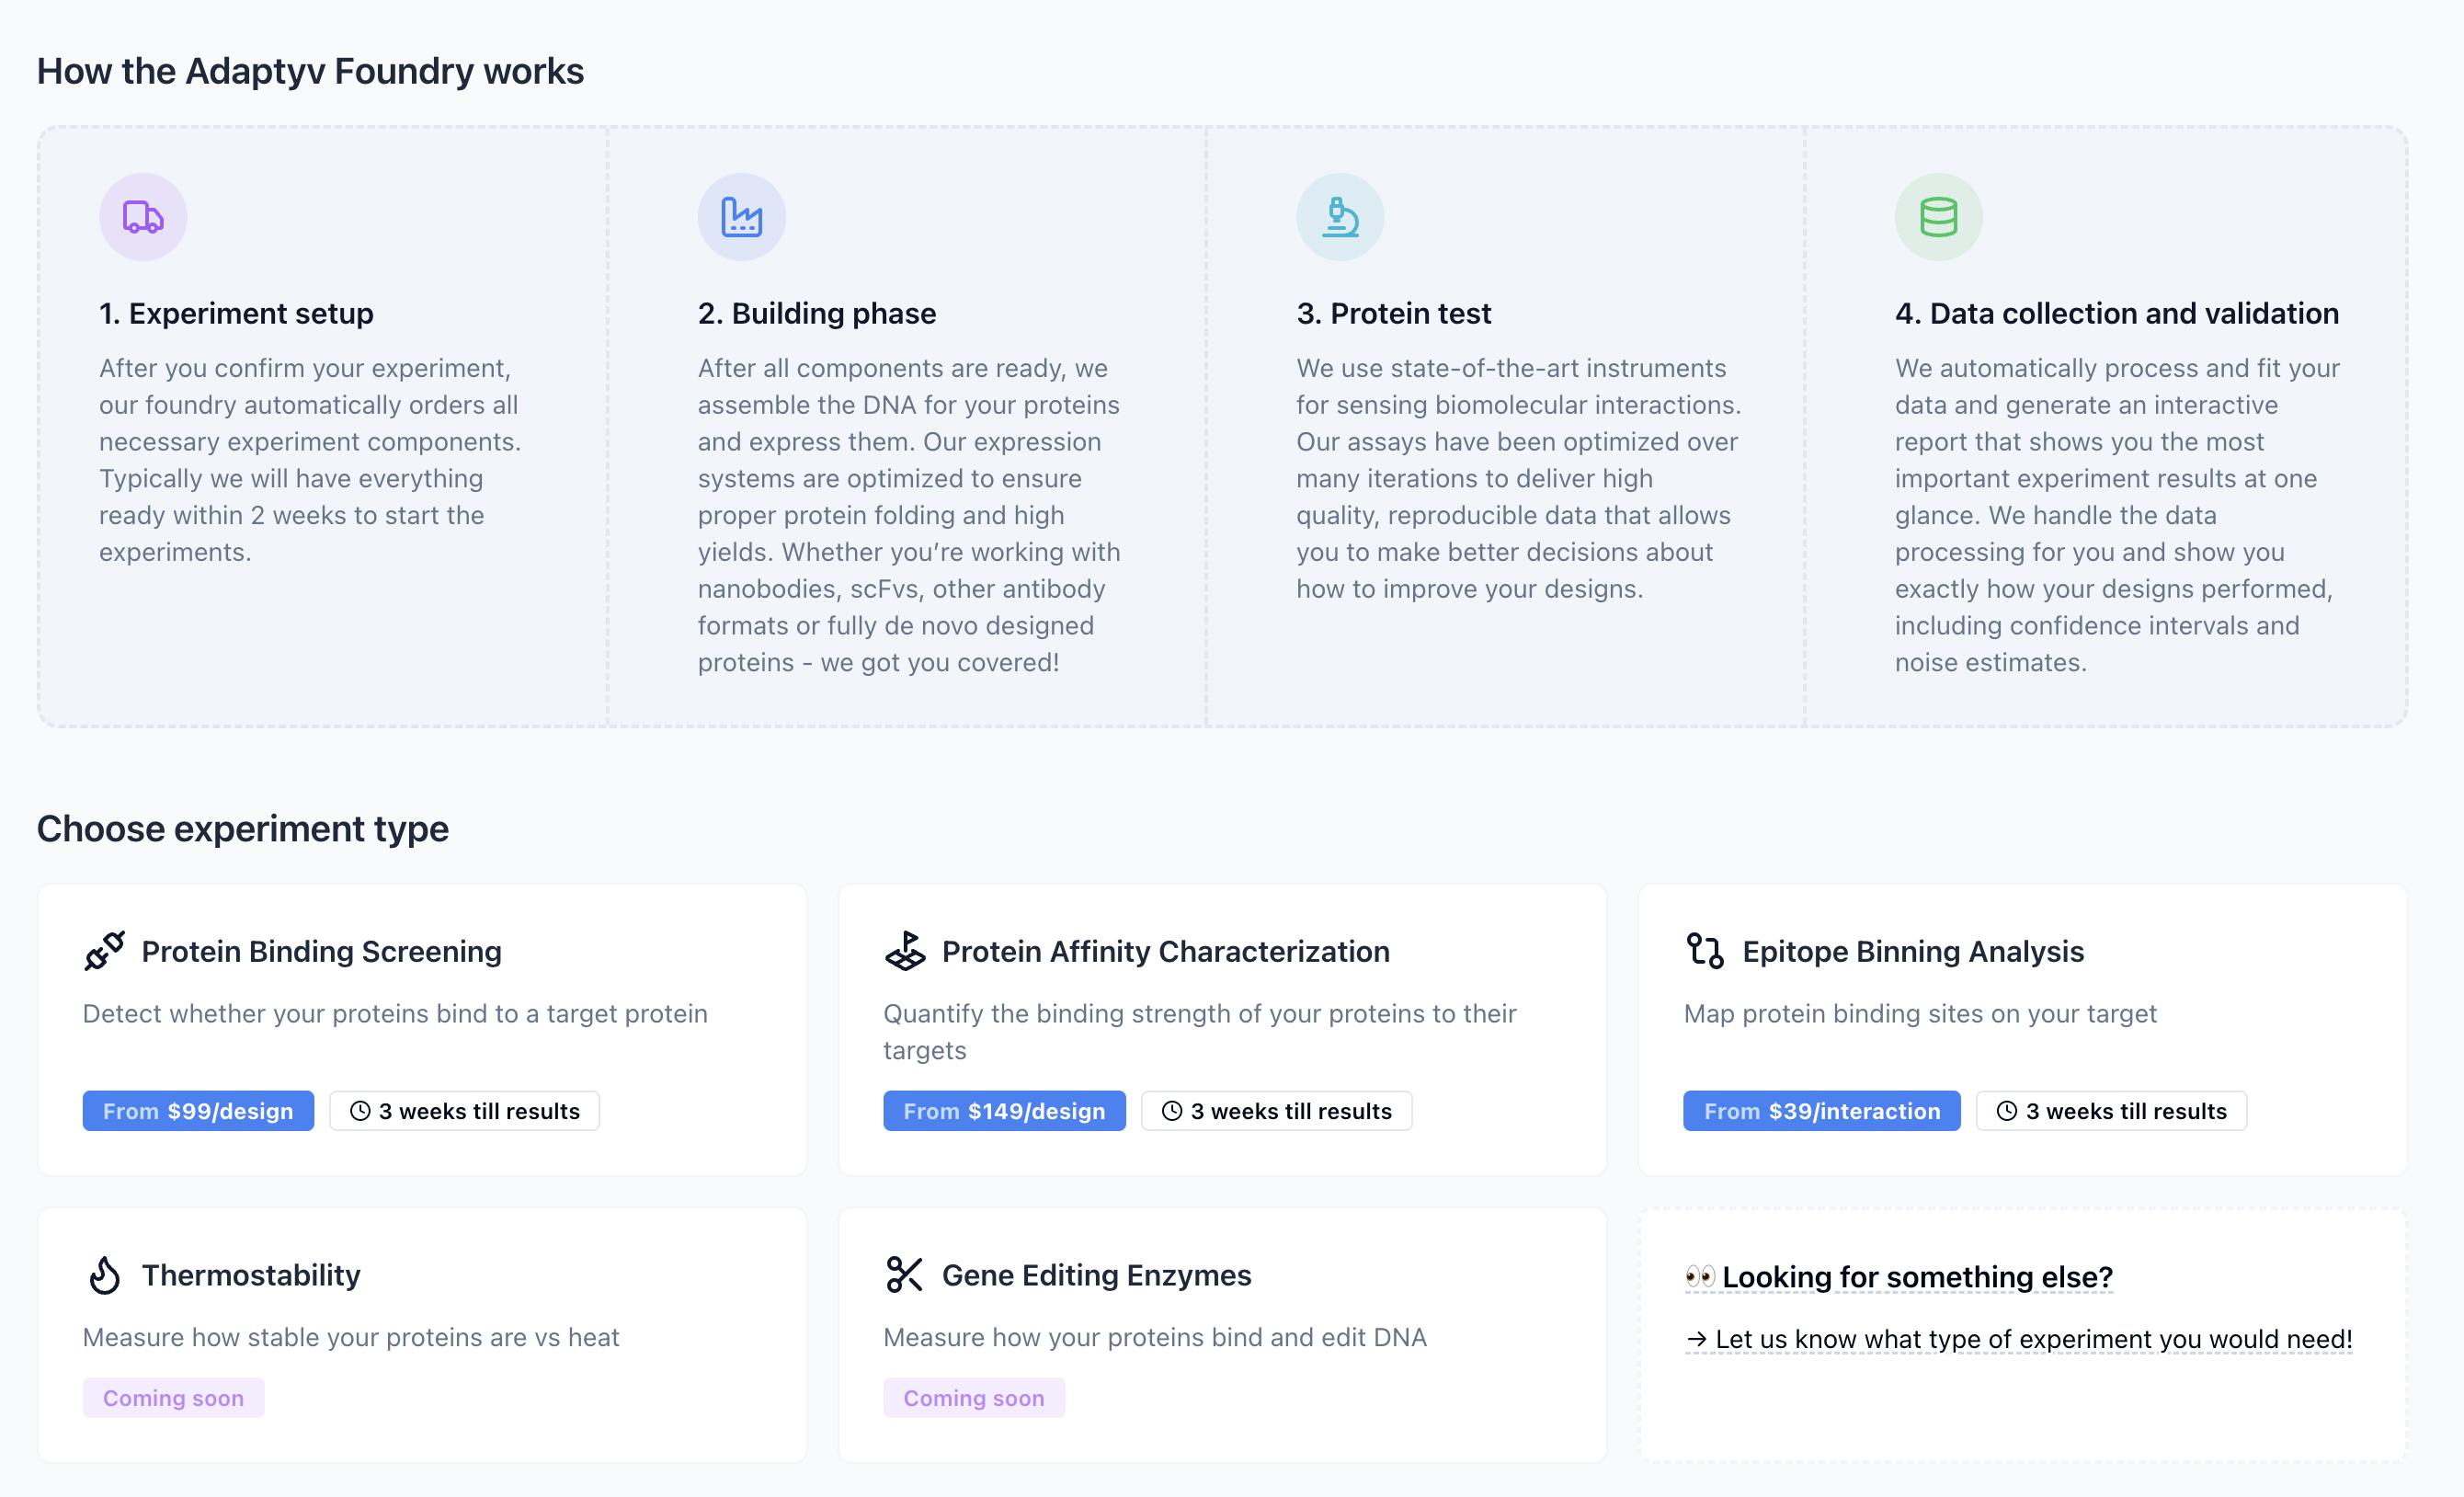This screenshot has height=1497, width=2464.
Task: Click the icon beside Protein Affinity Characterization
Action: [905, 951]
